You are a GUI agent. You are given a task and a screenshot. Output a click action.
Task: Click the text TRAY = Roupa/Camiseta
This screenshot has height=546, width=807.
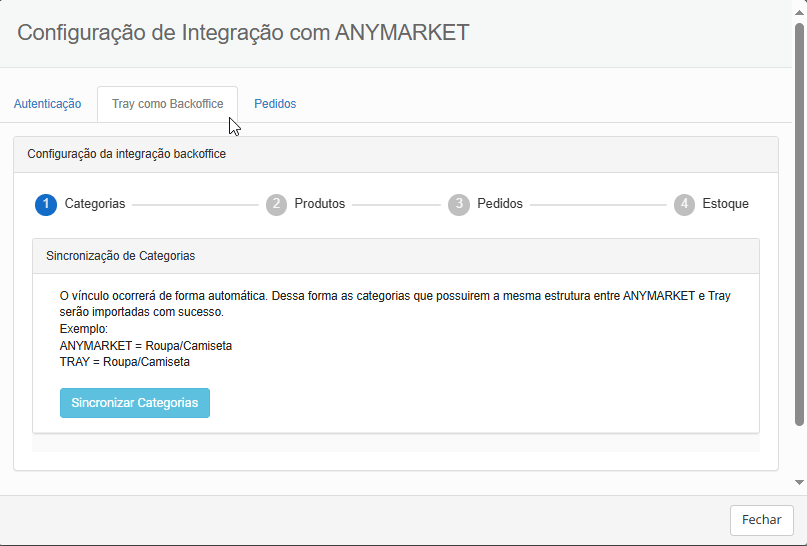pos(125,362)
